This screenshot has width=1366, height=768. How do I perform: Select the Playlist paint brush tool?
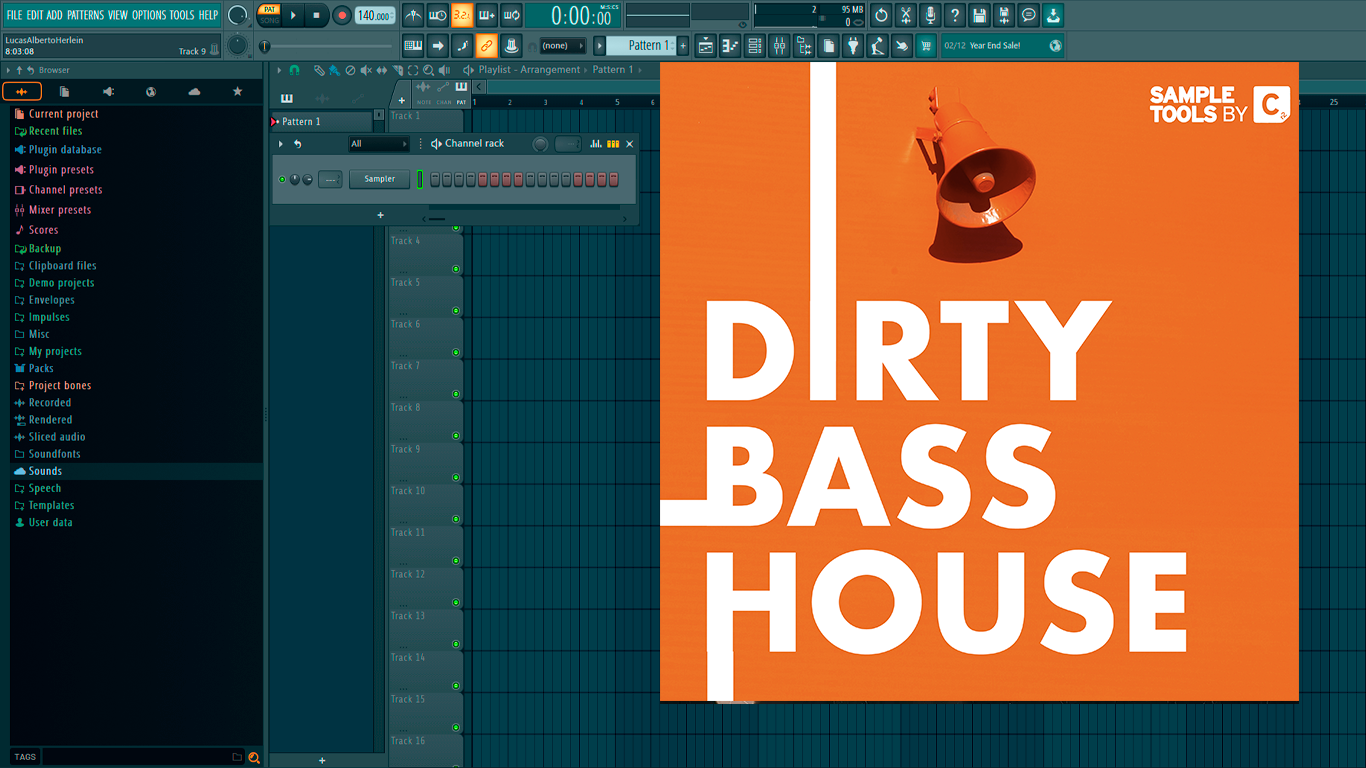pyautogui.click(x=334, y=70)
